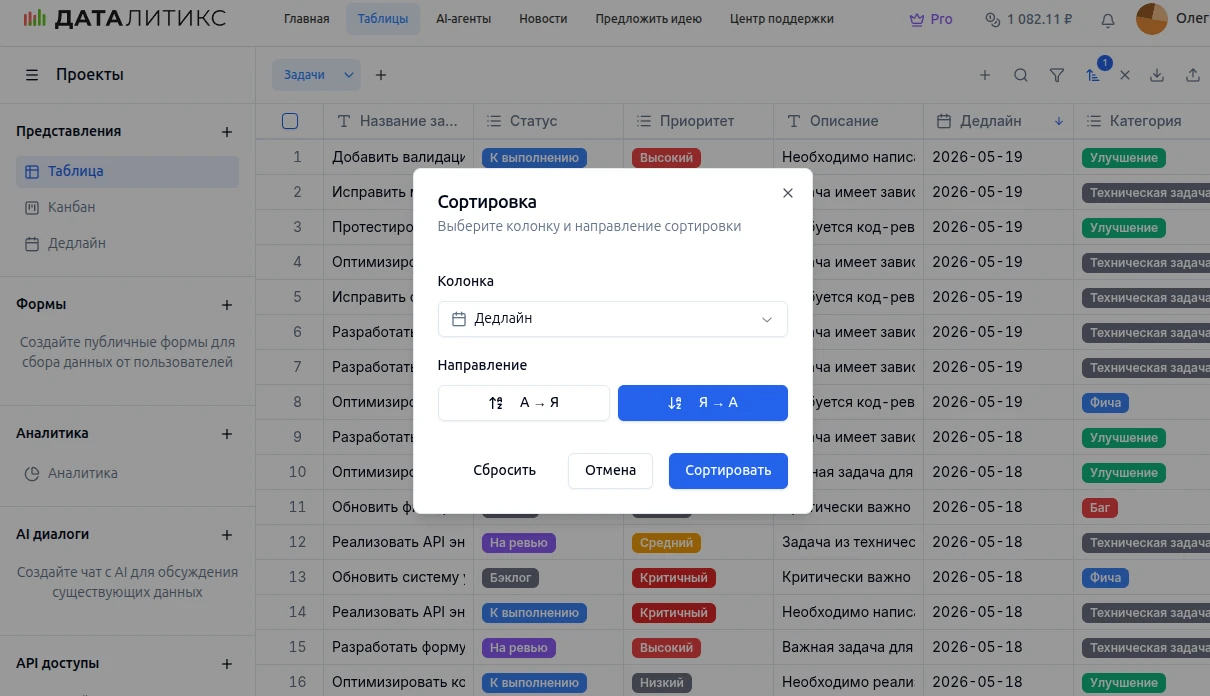Image resolution: width=1210 pixels, height=696 pixels.
Task: Add a new view in Представления
Action: 227,132
